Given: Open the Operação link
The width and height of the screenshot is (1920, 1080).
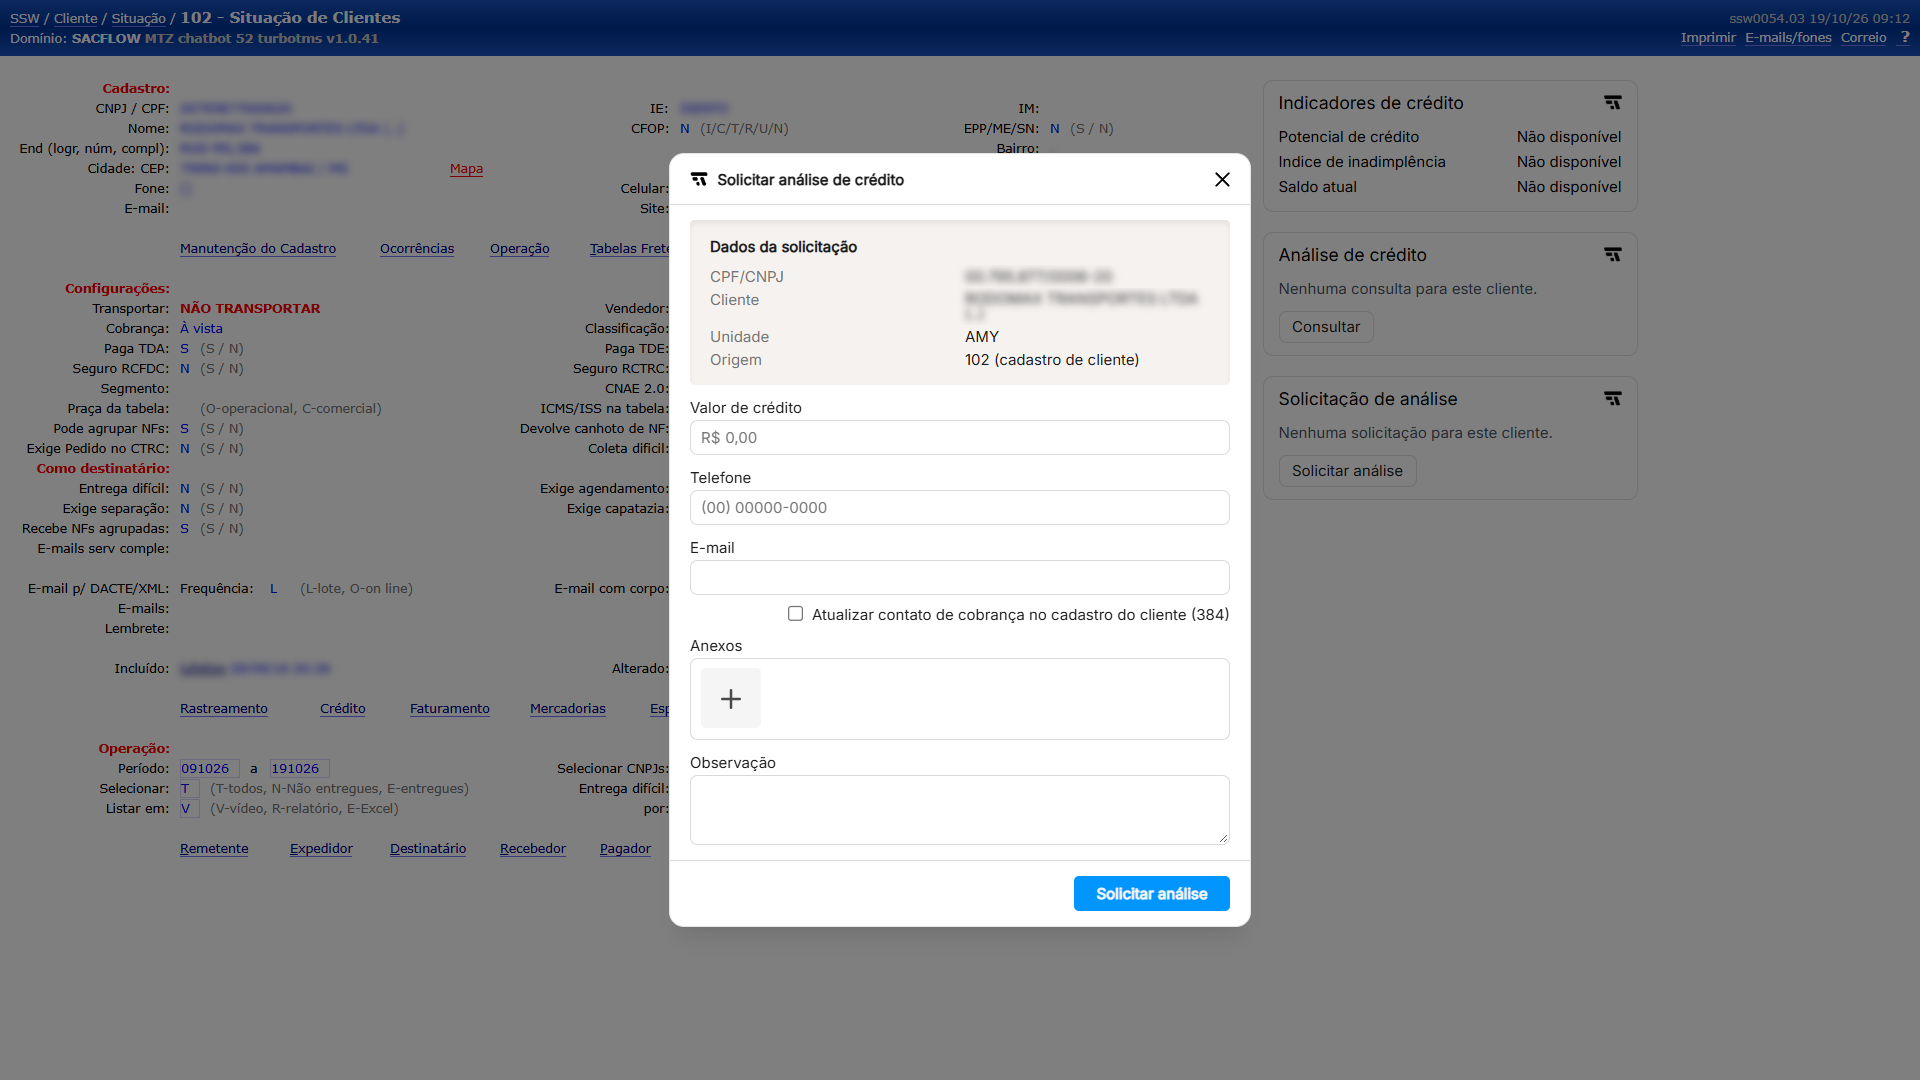Looking at the screenshot, I should 520,249.
